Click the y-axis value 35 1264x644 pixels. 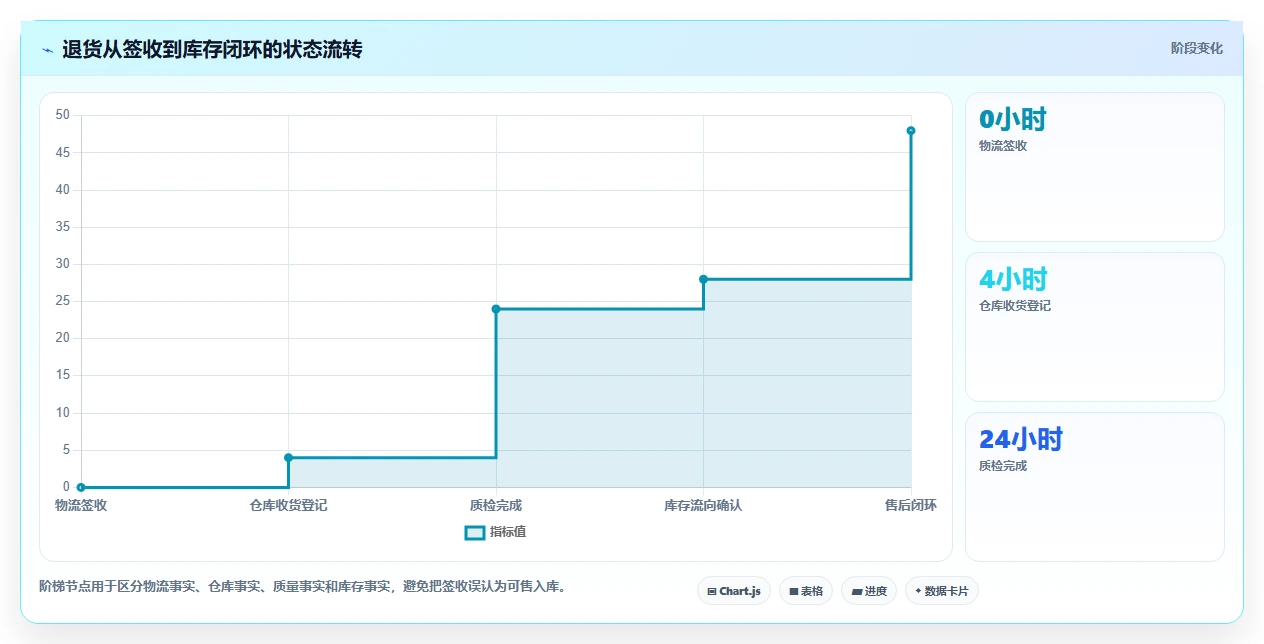tap(62, 227)
